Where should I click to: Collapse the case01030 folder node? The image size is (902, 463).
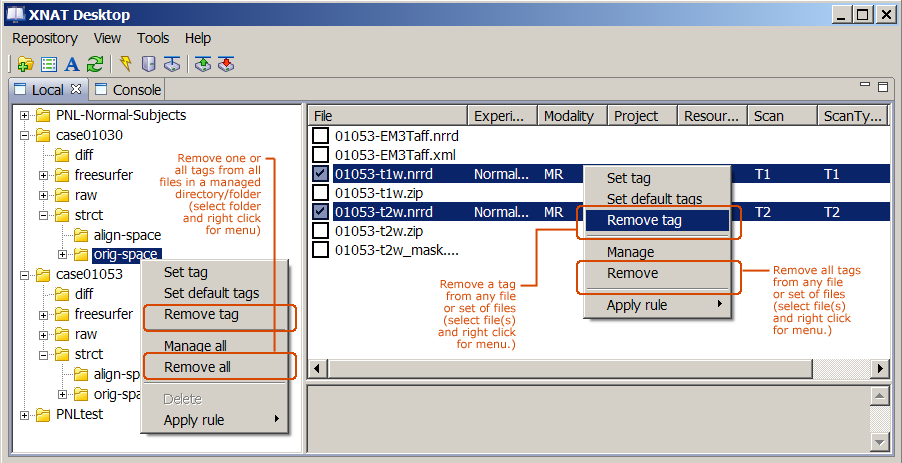[24, 135]
